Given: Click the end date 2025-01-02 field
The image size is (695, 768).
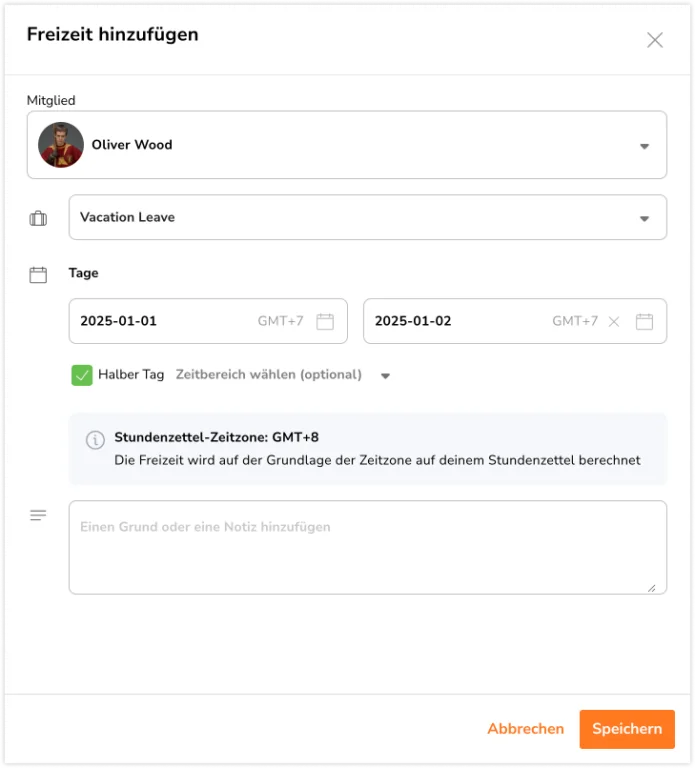Looking at the screenshot, I should tap(515, 321).
